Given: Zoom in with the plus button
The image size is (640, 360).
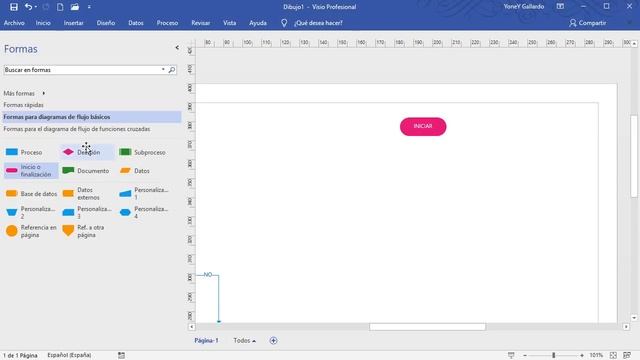Looking at the screenshot, I should (x=582, y=356).
